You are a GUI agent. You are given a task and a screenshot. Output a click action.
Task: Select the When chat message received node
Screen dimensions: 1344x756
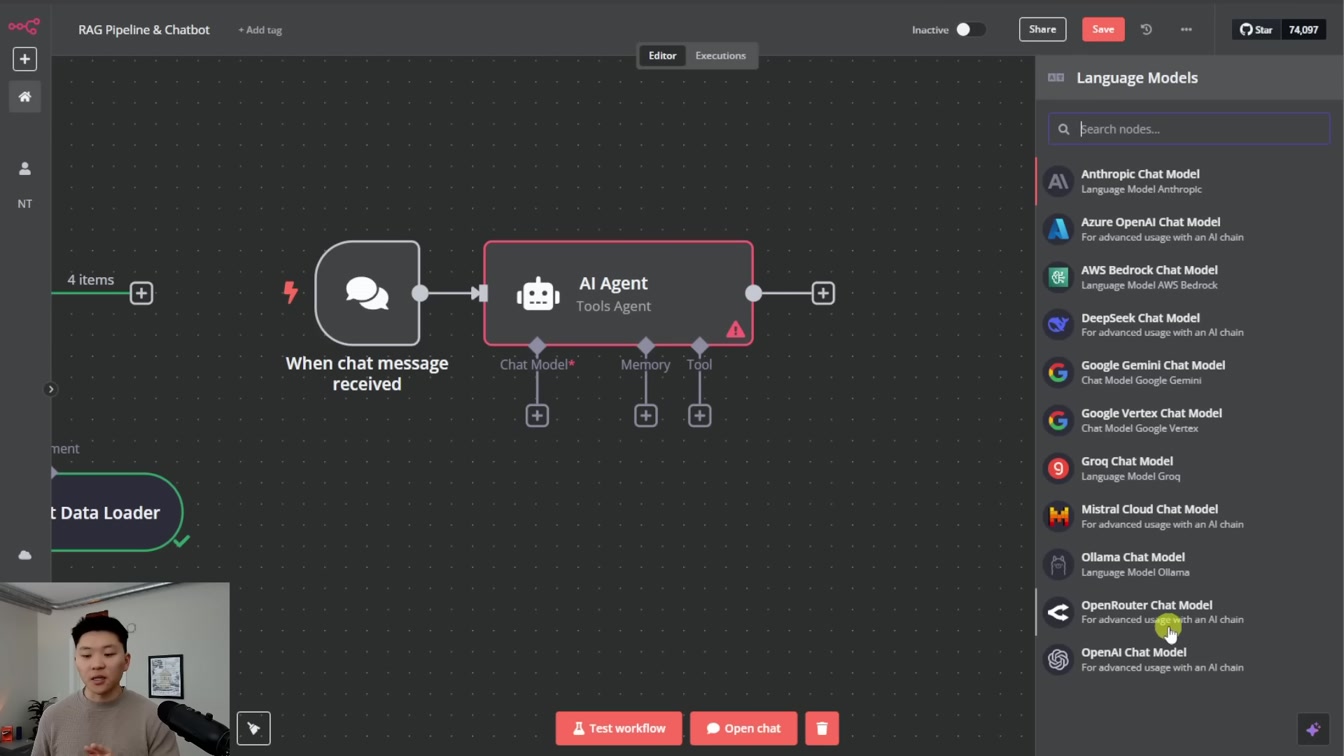tap(367, 293)
